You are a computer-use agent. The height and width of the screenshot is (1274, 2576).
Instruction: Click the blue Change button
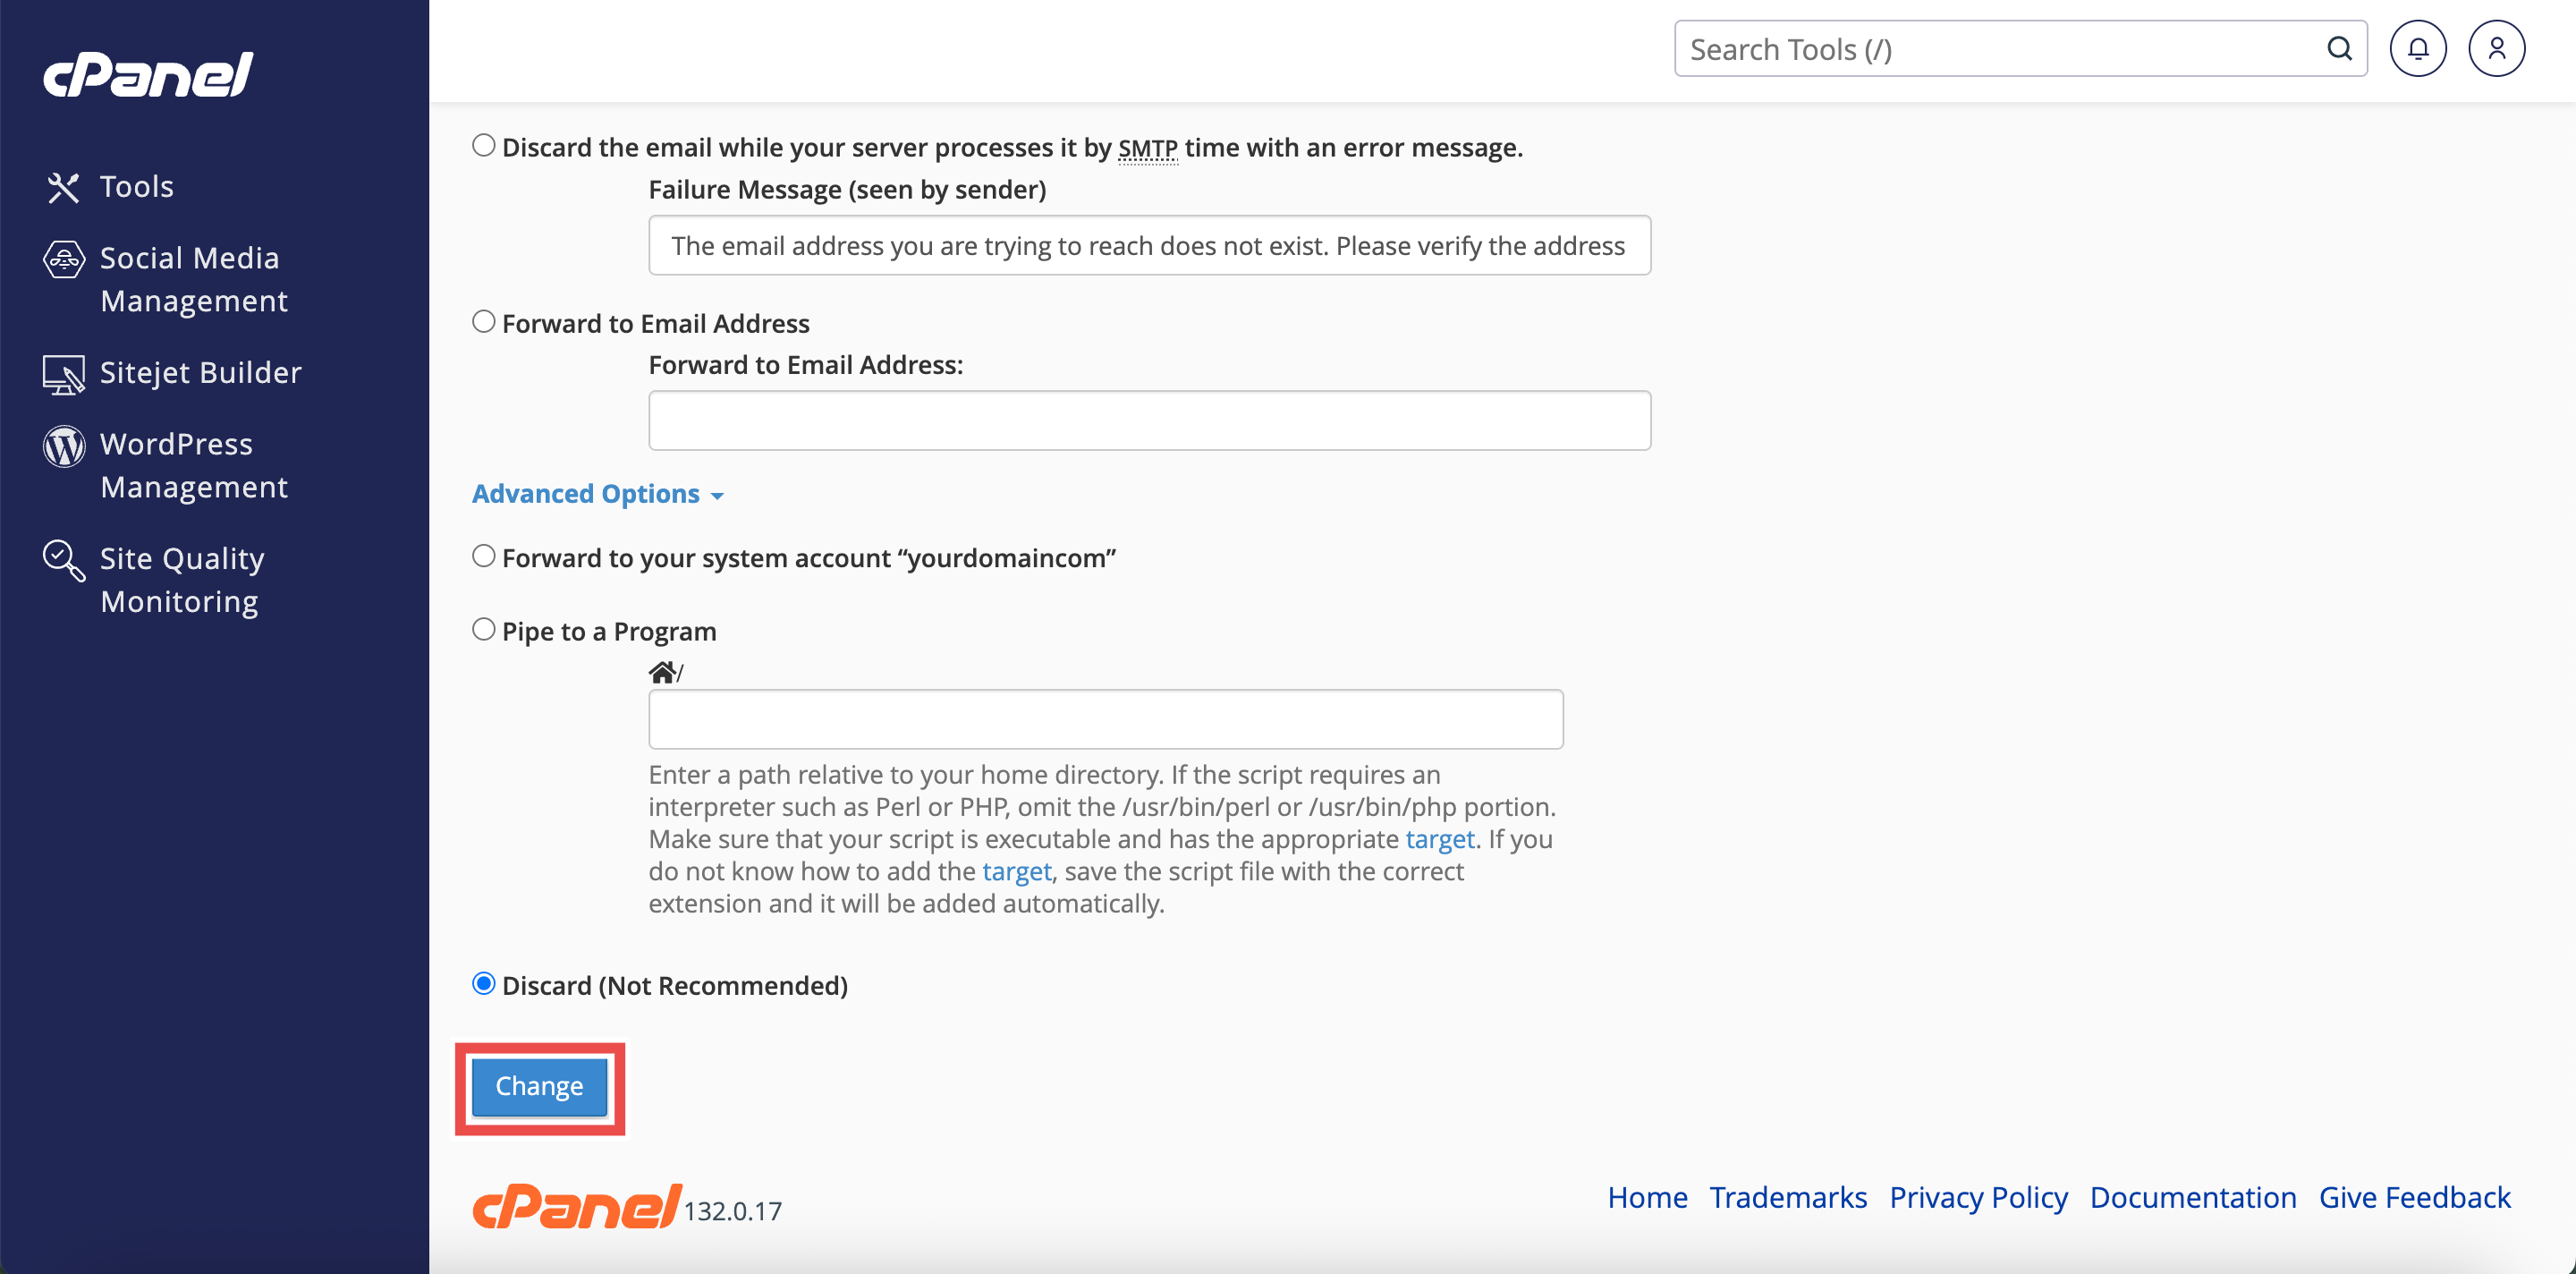pyautogui.click(x=539, y=1086)
